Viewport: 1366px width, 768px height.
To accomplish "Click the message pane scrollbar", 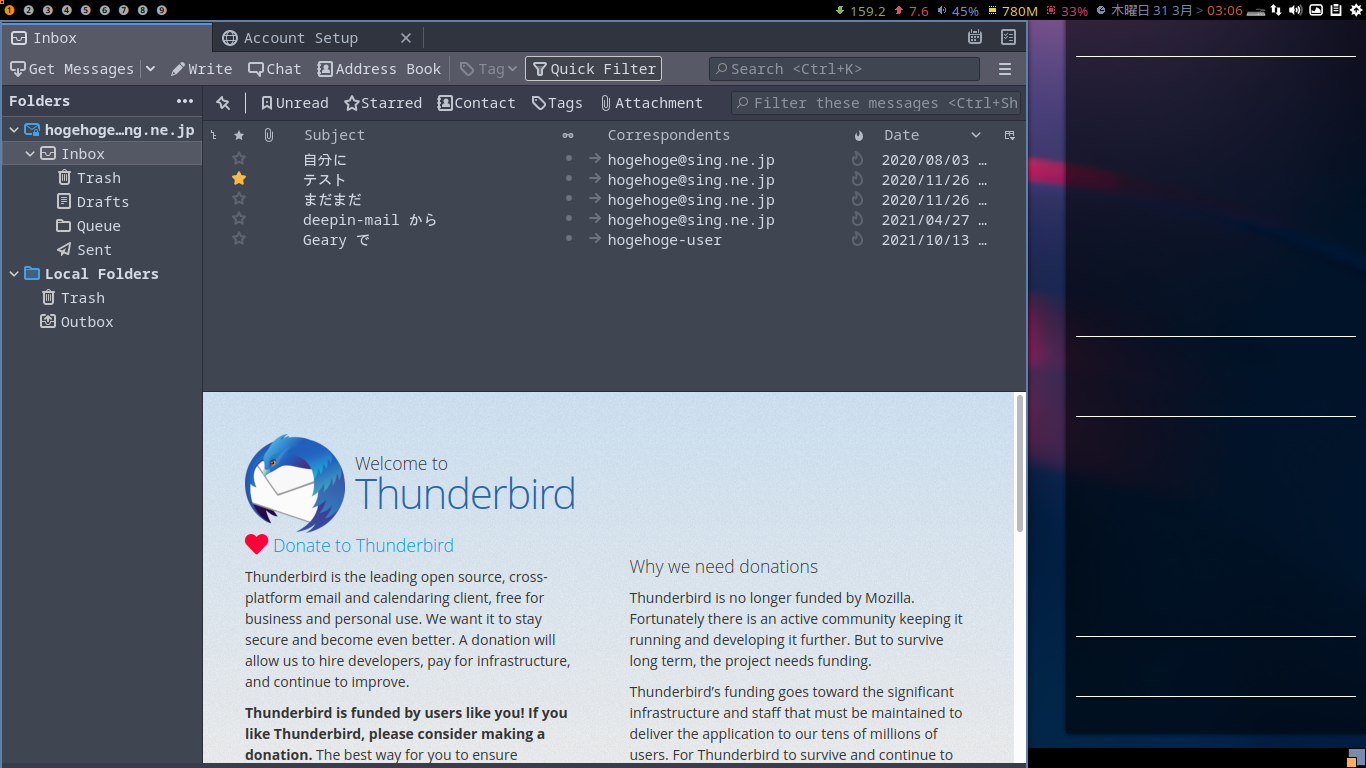I will click(1020, 463).
